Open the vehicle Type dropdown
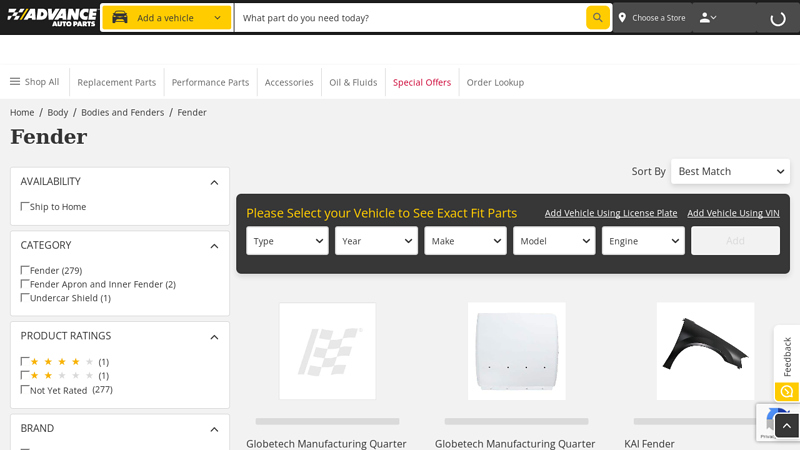Viewport: 800px width, 450px height. coord(287,241)
